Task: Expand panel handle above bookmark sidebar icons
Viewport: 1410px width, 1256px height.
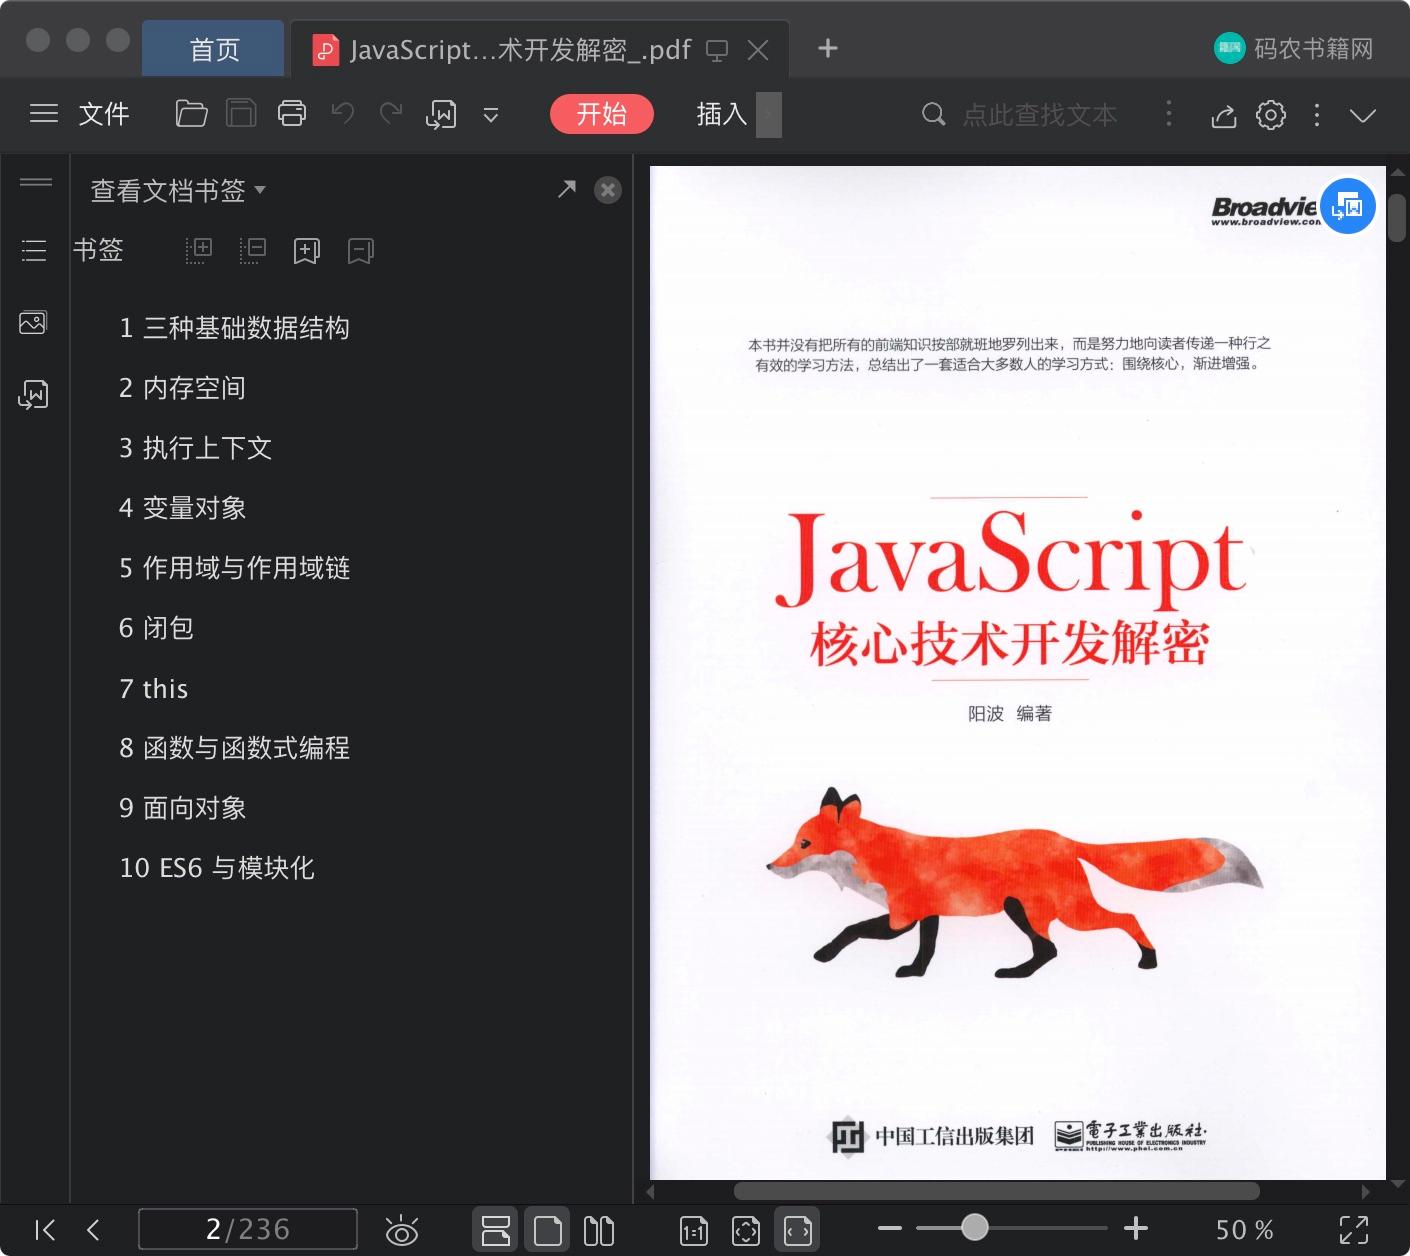Action: 36,182
